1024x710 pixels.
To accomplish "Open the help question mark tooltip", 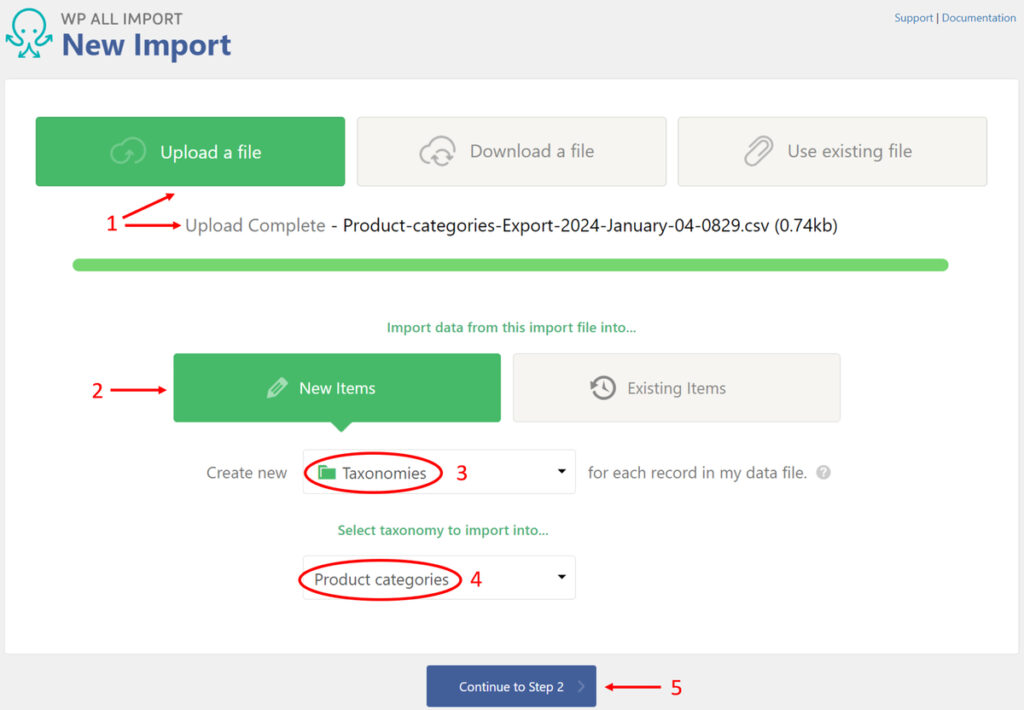I will (x=824, y=472).
